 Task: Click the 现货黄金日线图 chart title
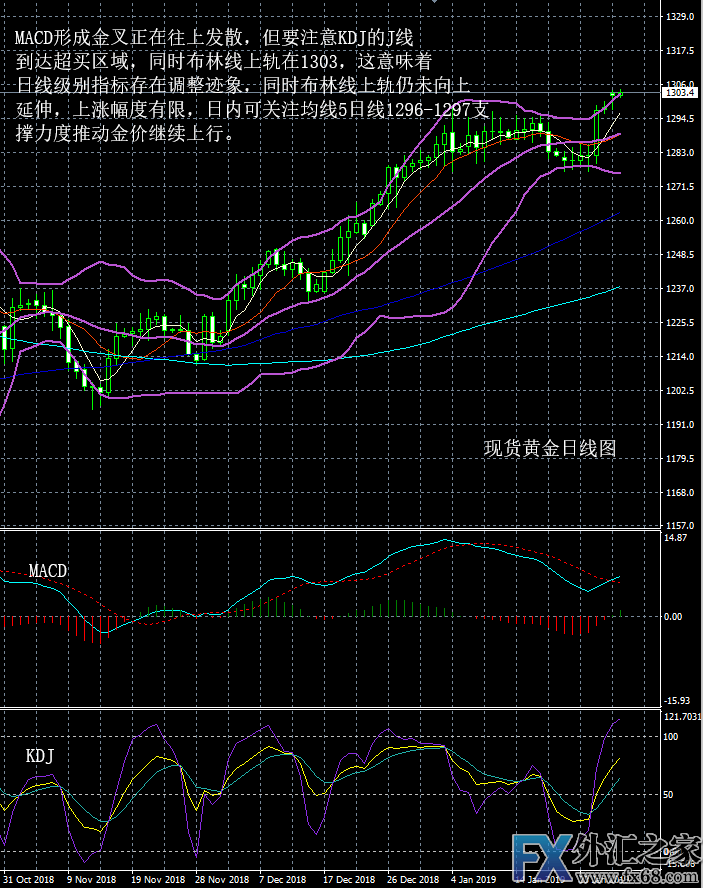[x=550, y=449]
